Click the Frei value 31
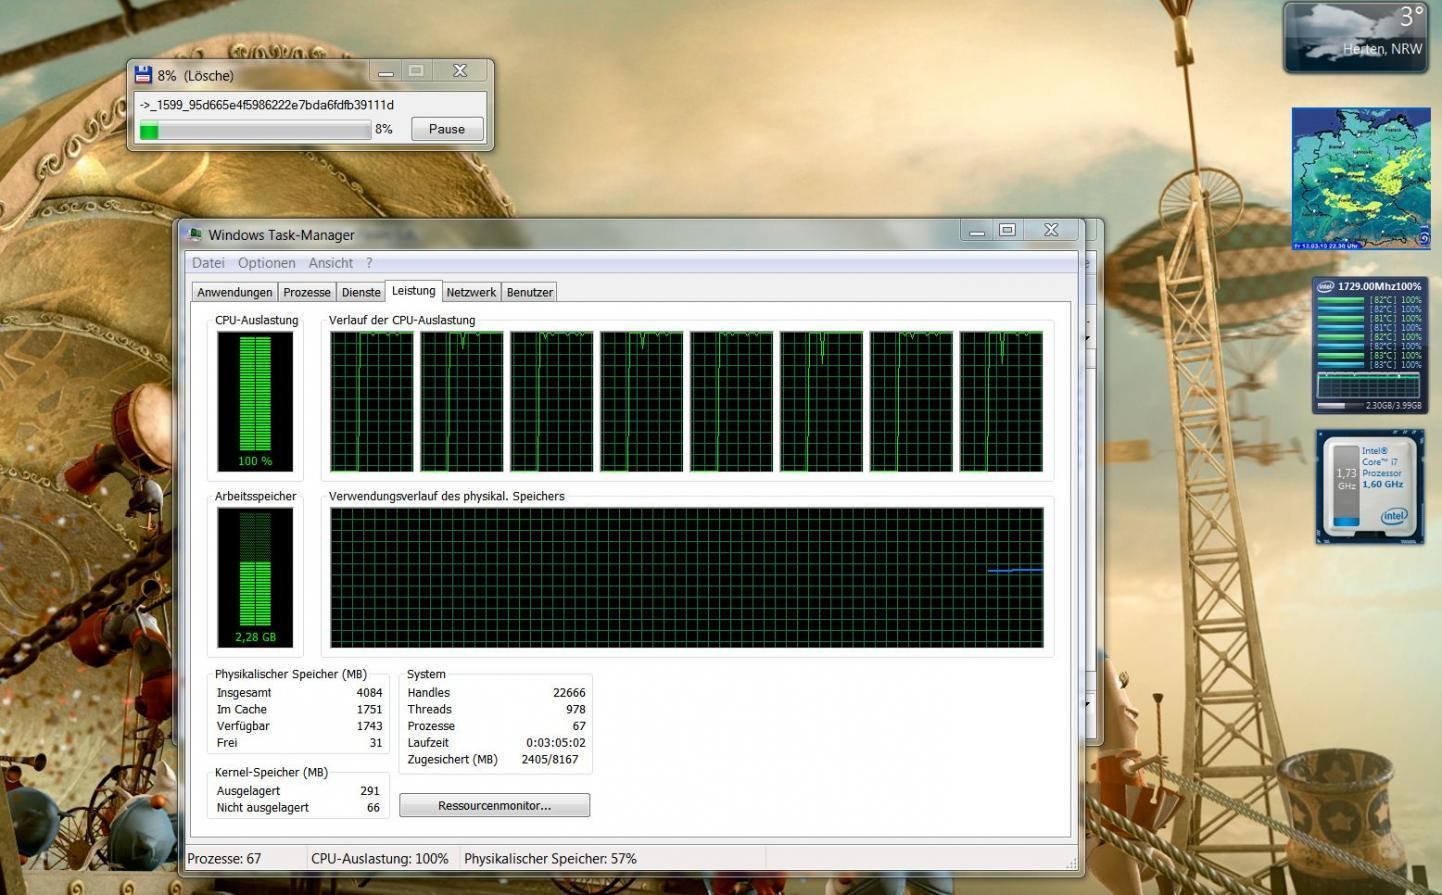The image size is (1442, 895). pyautogui.click(x=376, y=743)
